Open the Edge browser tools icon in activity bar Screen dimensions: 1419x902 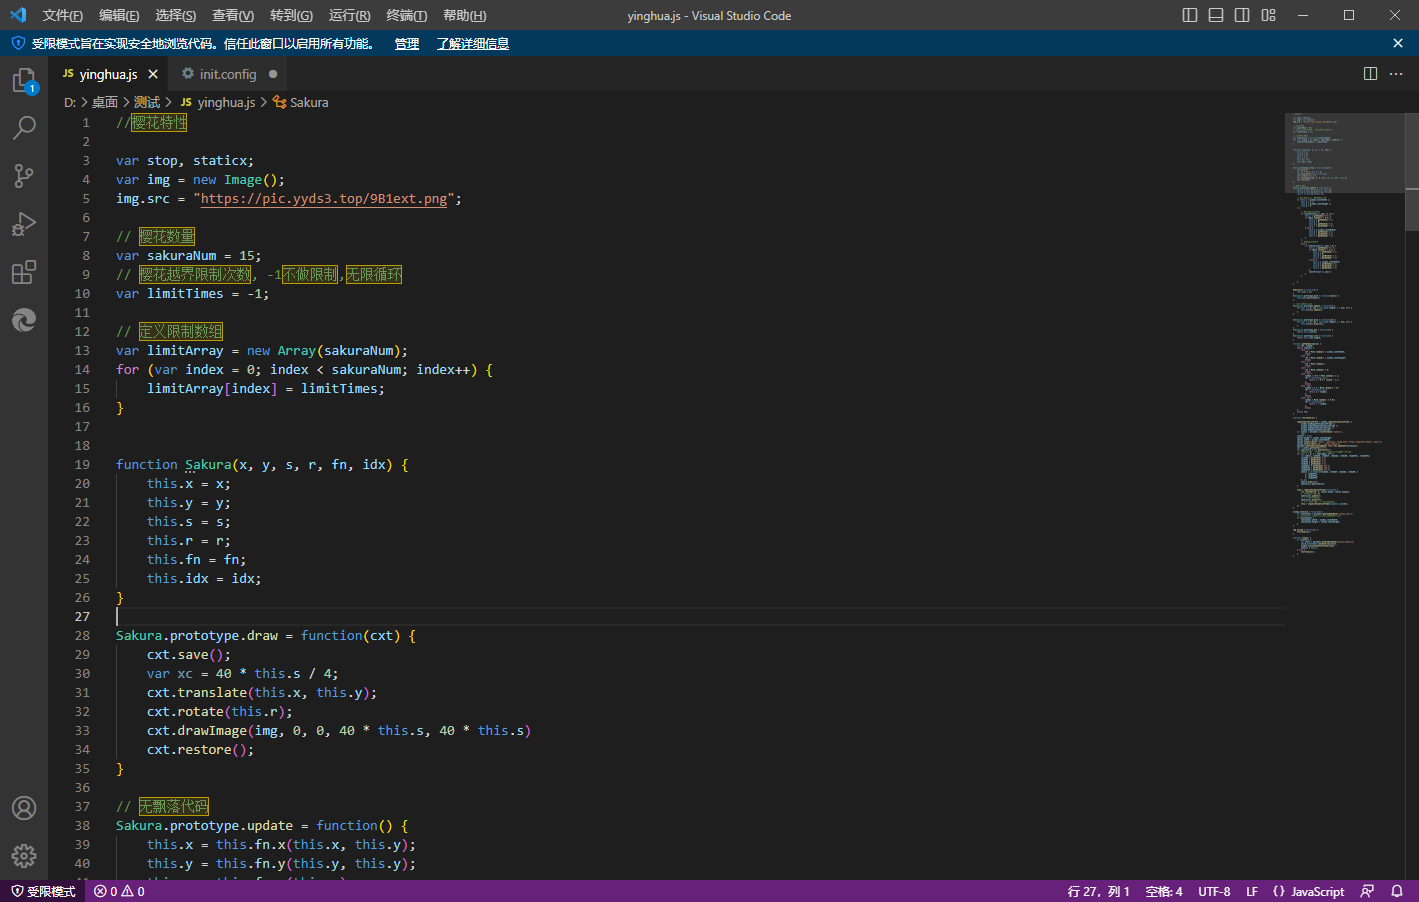tap(24, 320)
